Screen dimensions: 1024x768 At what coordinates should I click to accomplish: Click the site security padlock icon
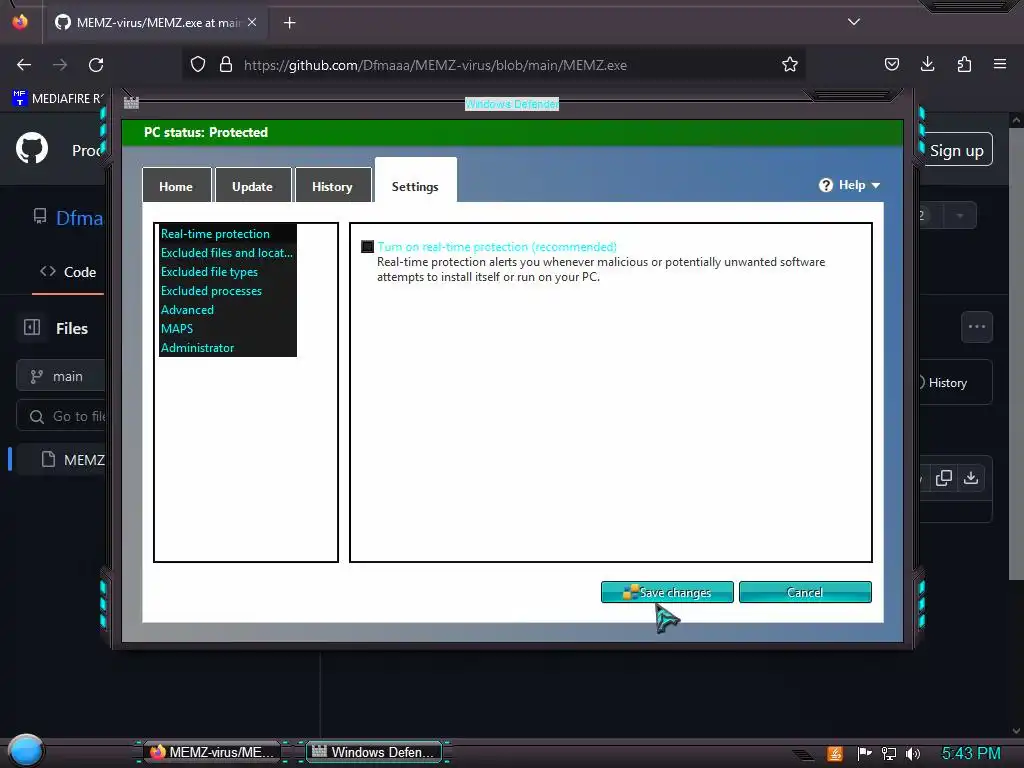[226, 65]
